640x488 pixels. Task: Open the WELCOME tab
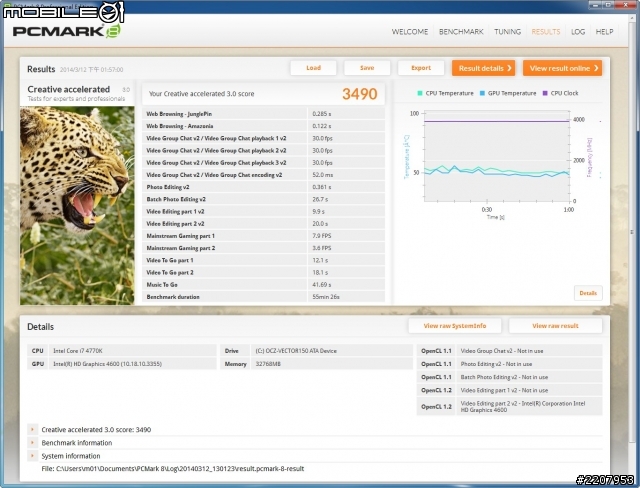point(410,31)
